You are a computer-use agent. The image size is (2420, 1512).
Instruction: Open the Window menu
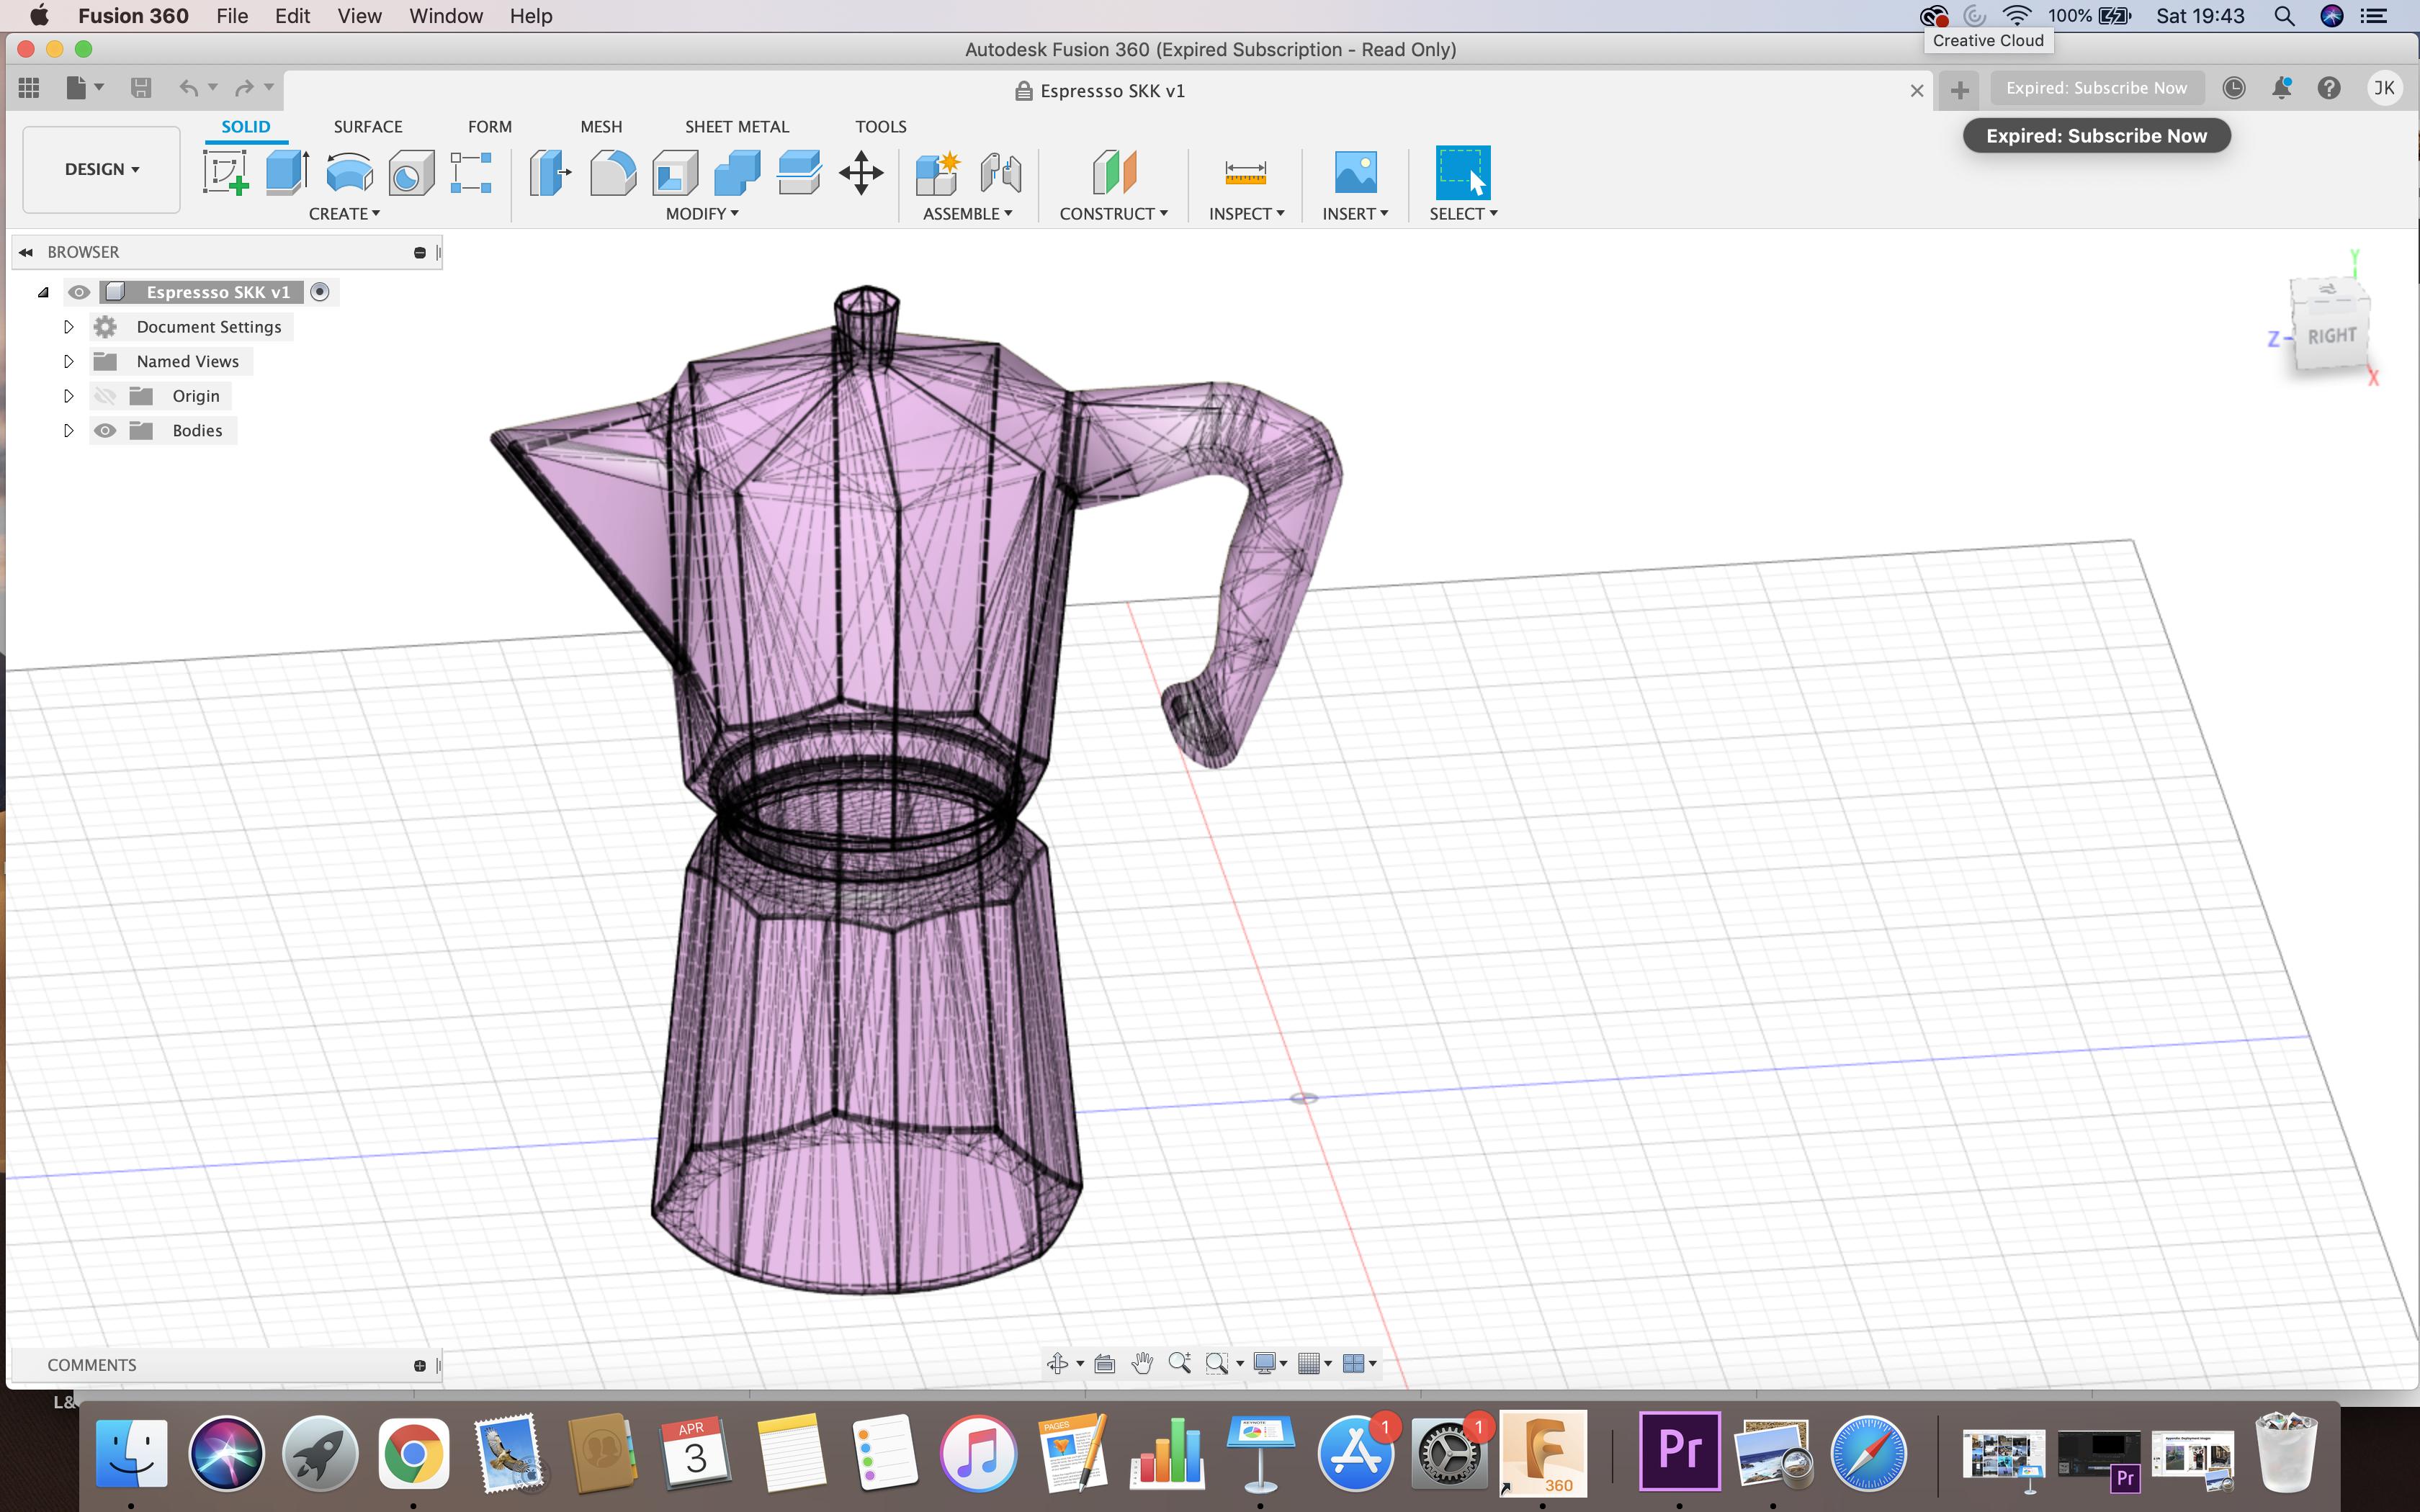coord(446,16)
